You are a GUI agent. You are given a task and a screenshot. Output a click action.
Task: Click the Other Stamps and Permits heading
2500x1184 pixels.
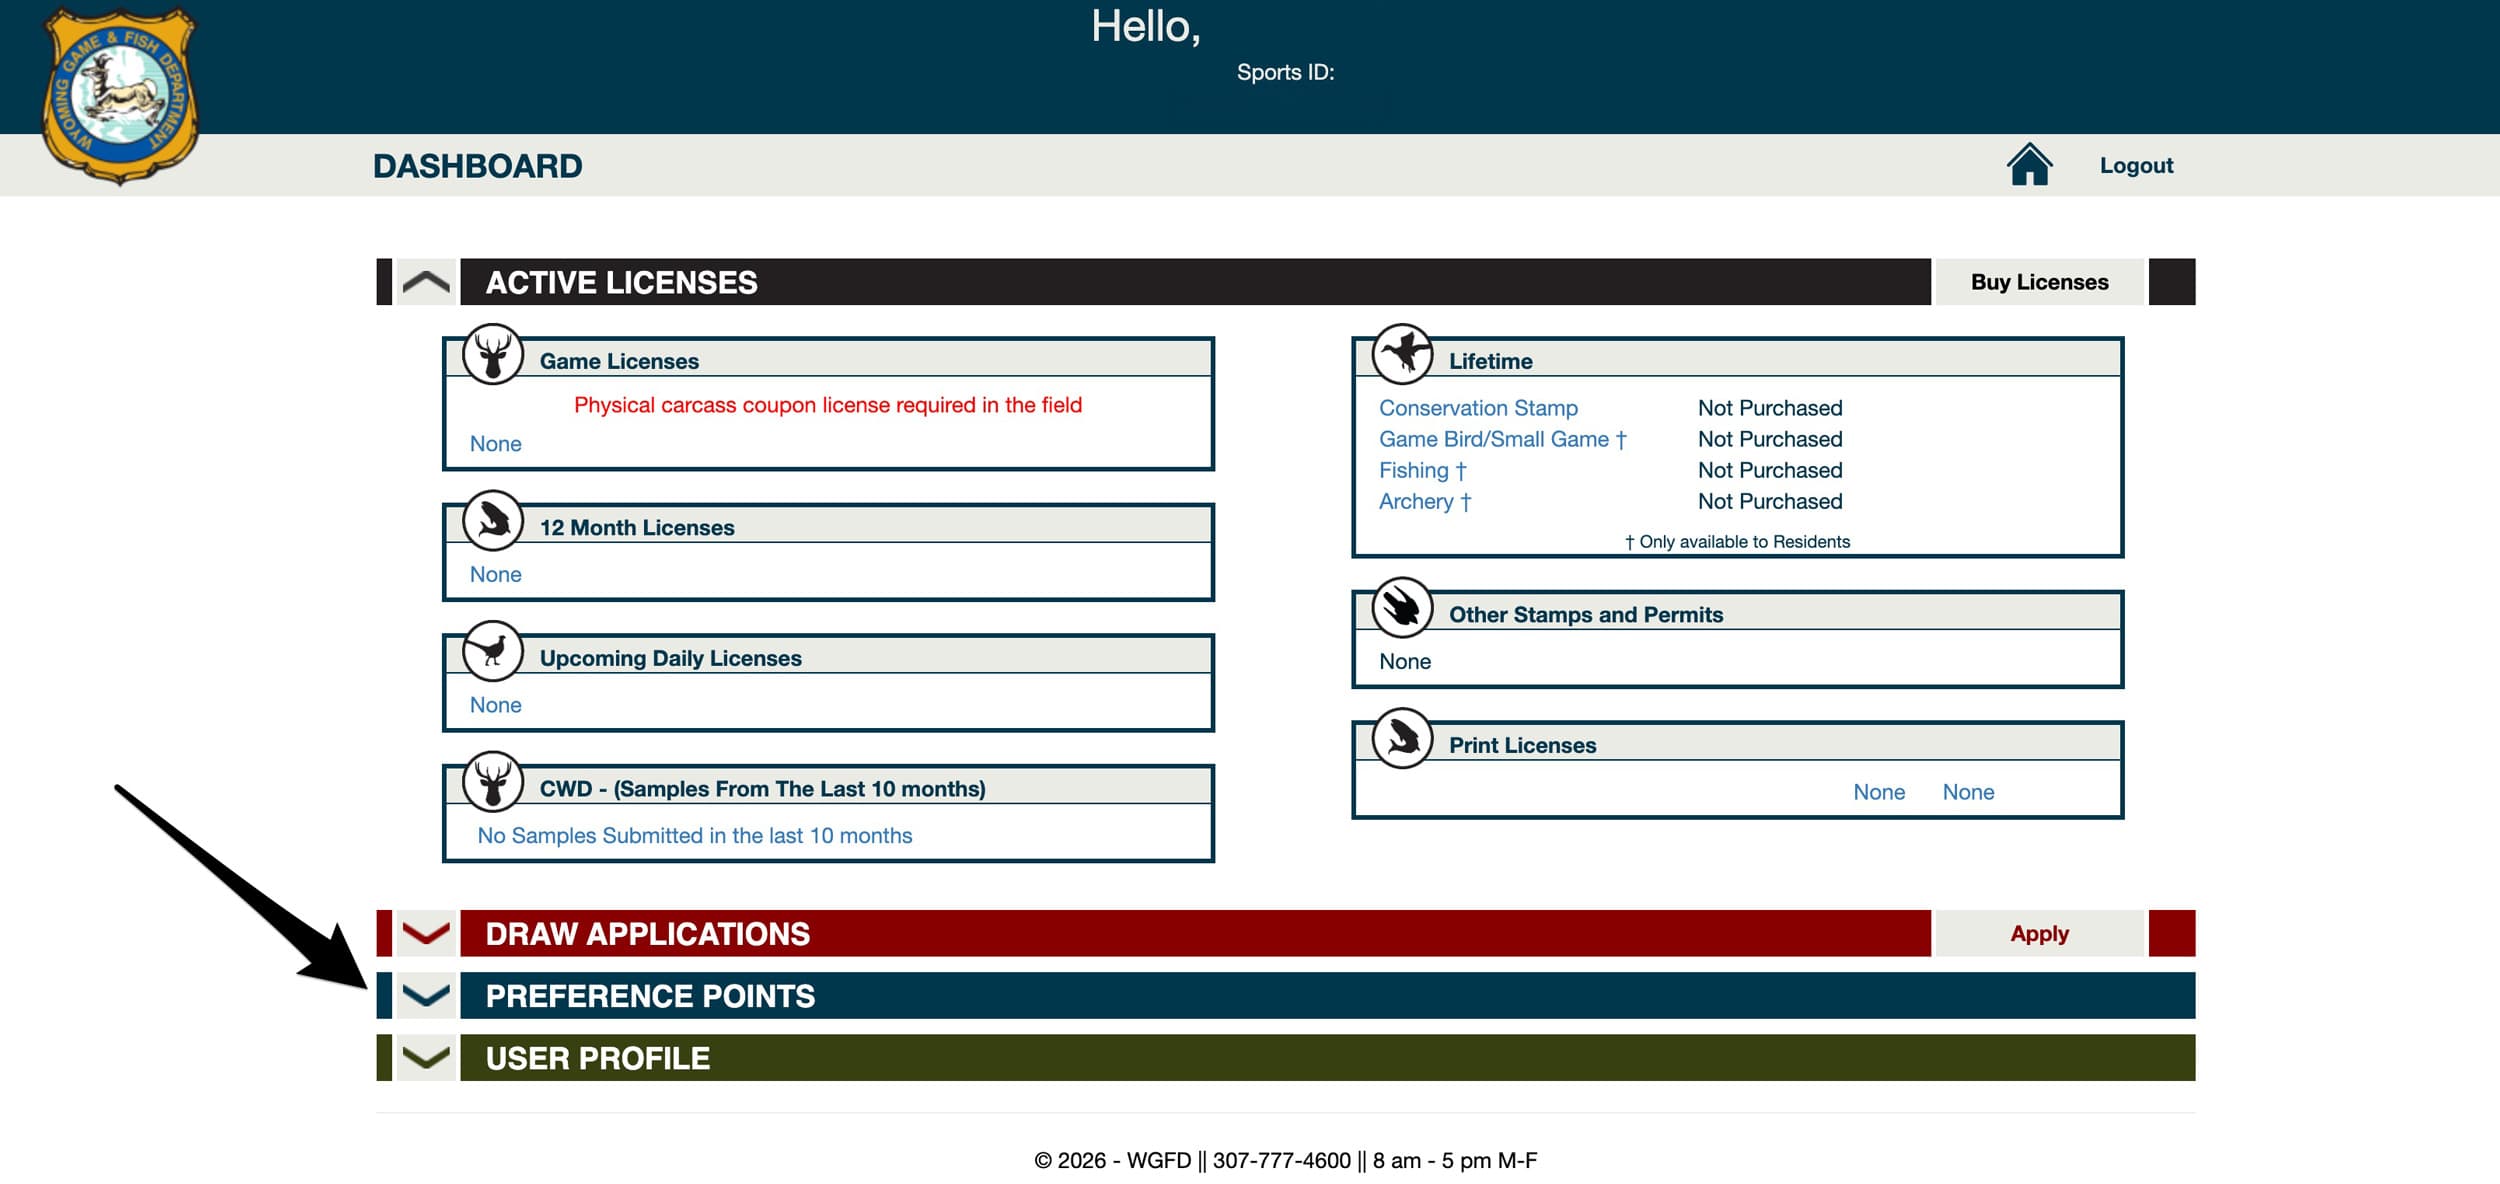pyautogui.click(x=1586, y=614)
